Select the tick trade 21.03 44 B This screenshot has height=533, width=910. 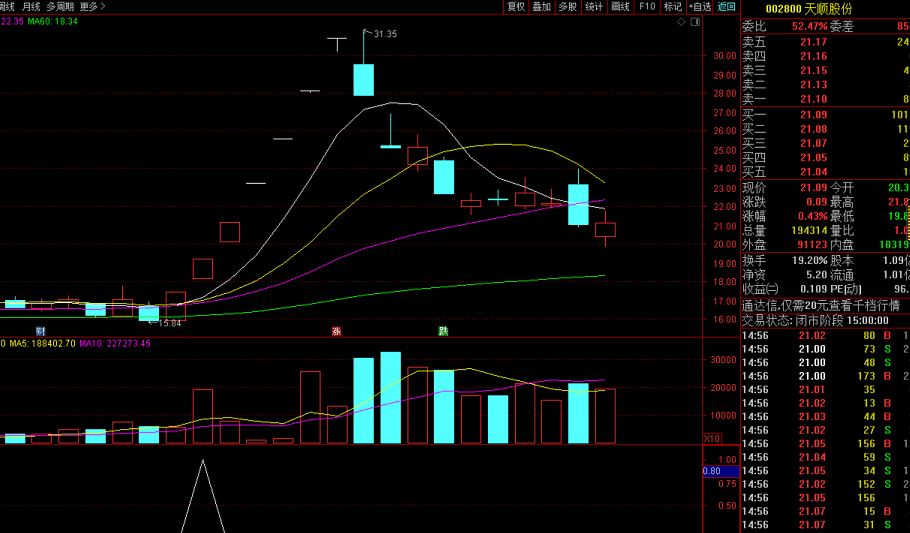tap(825, 416)
